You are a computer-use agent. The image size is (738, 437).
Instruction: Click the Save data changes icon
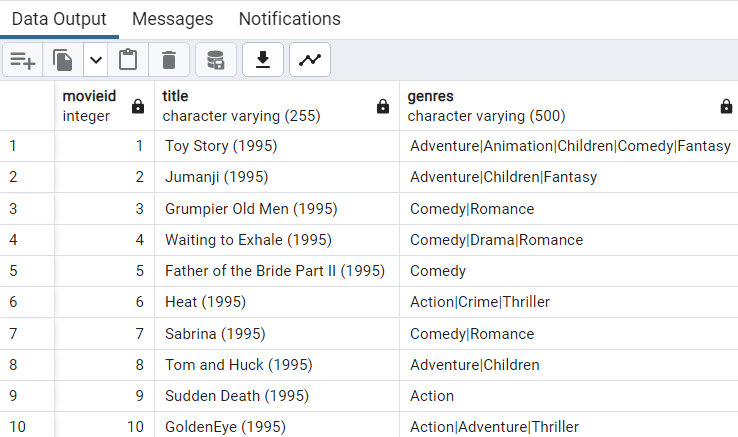[216, 60]
